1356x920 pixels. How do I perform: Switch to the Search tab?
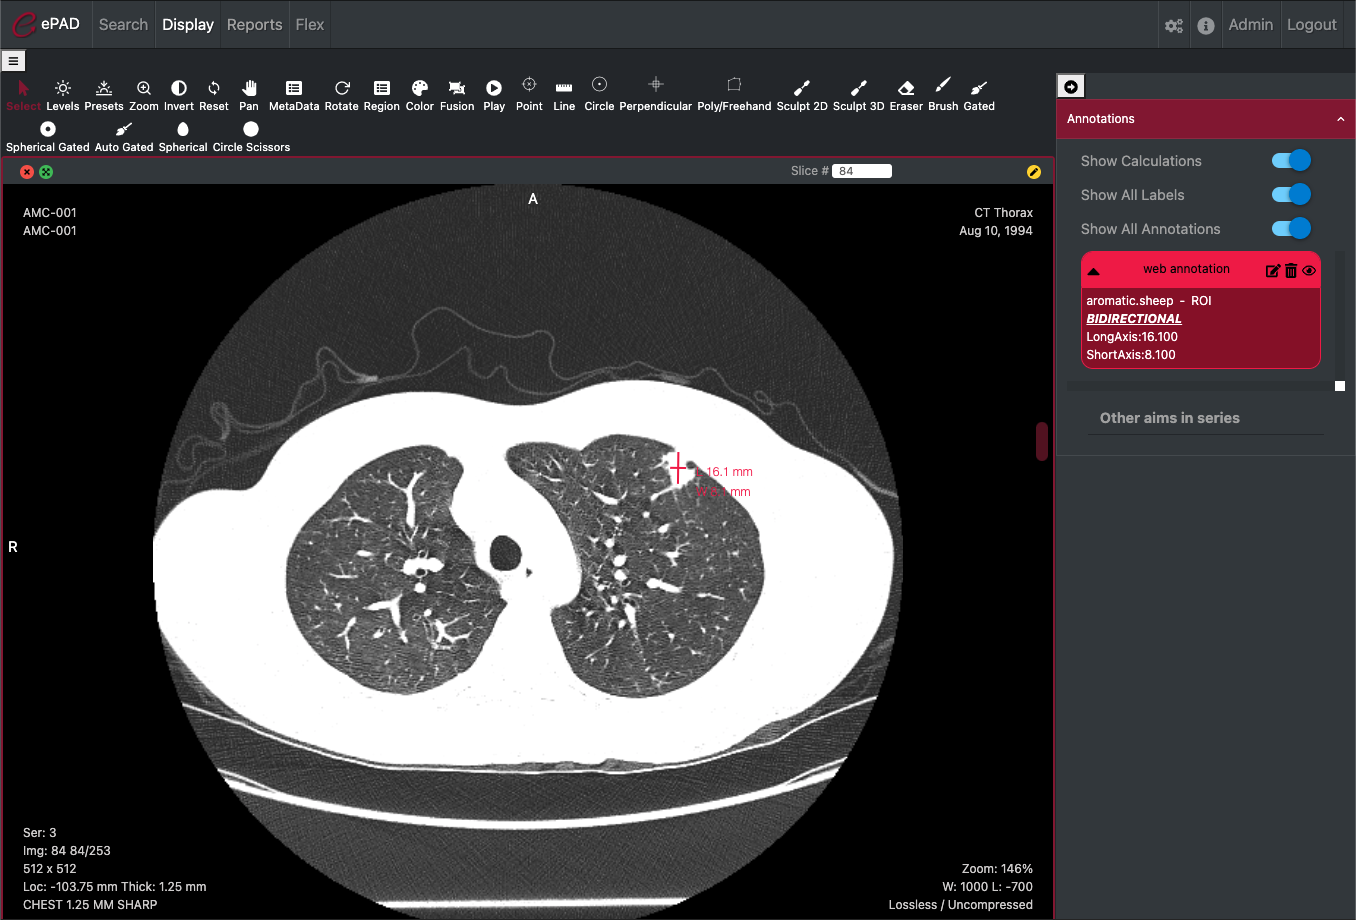coord(123,24)
